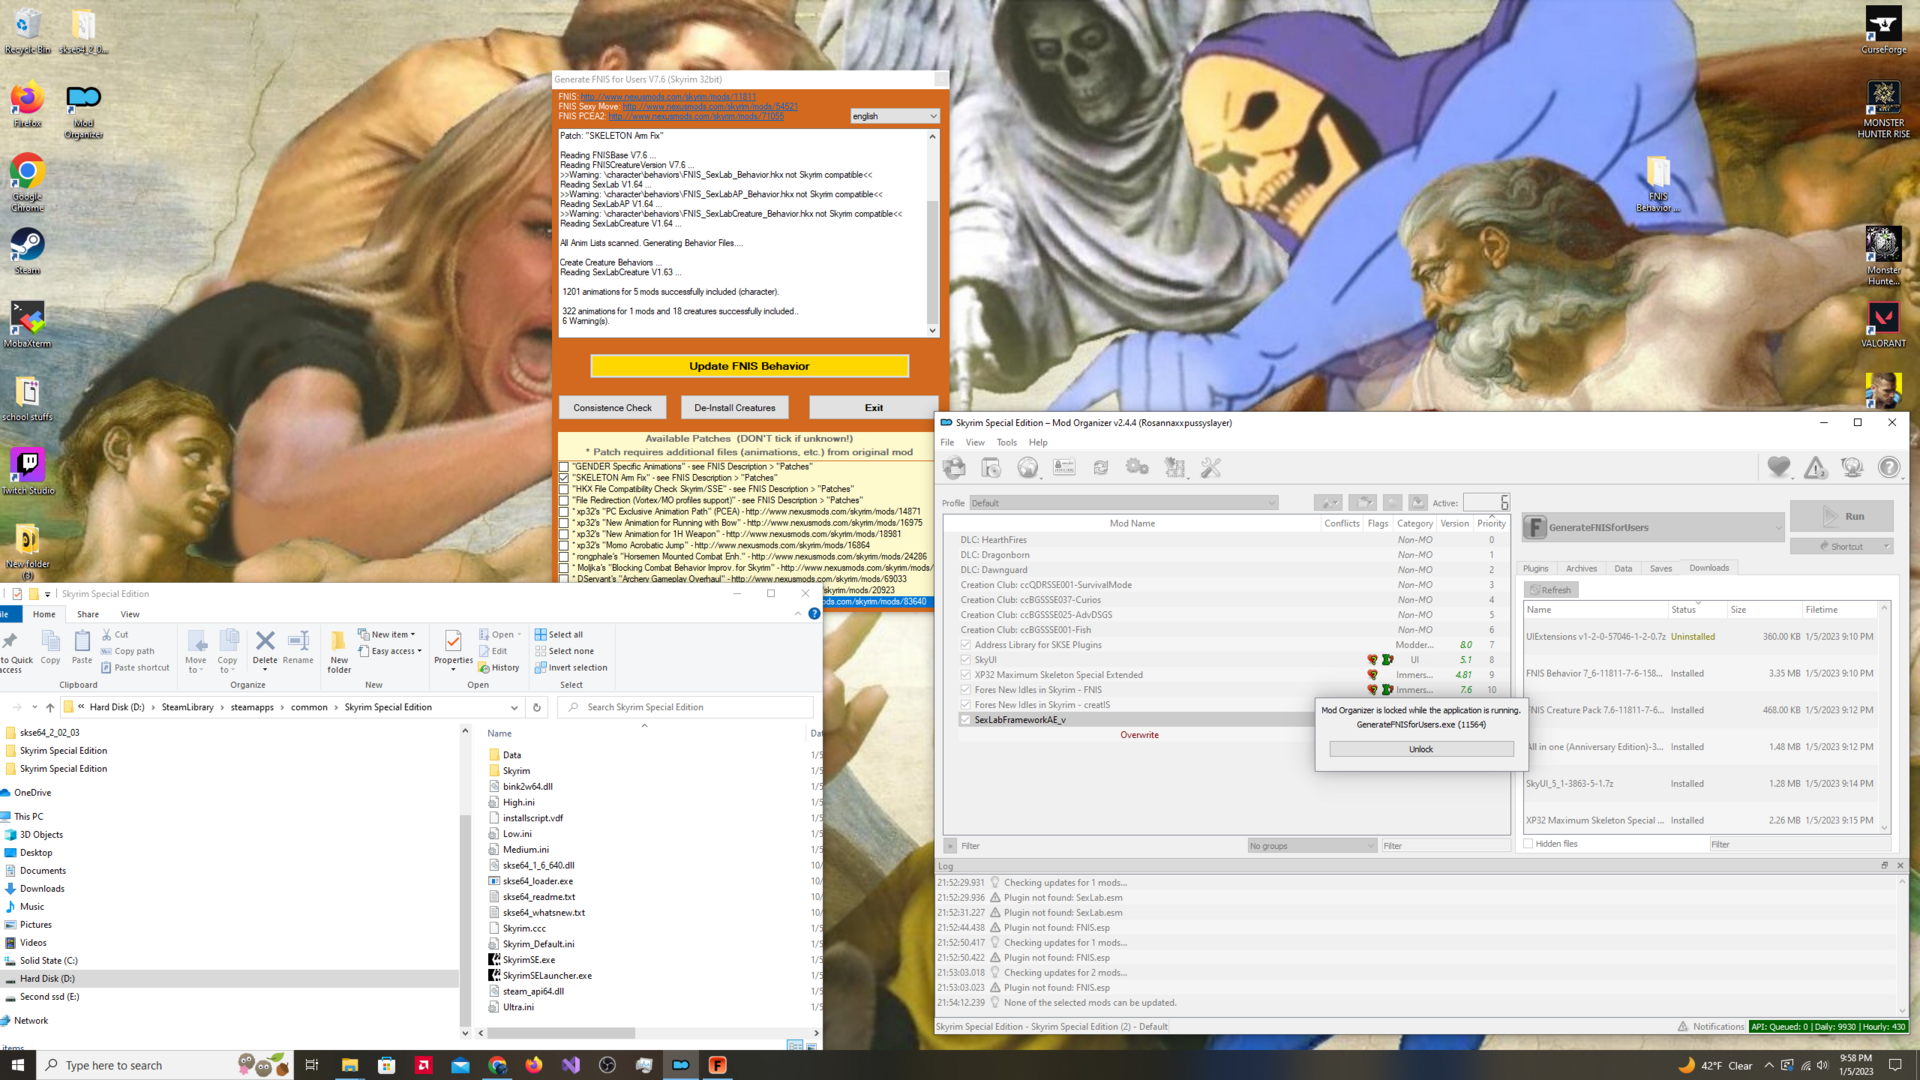Click the Help question mark icon

(1889, 467)
